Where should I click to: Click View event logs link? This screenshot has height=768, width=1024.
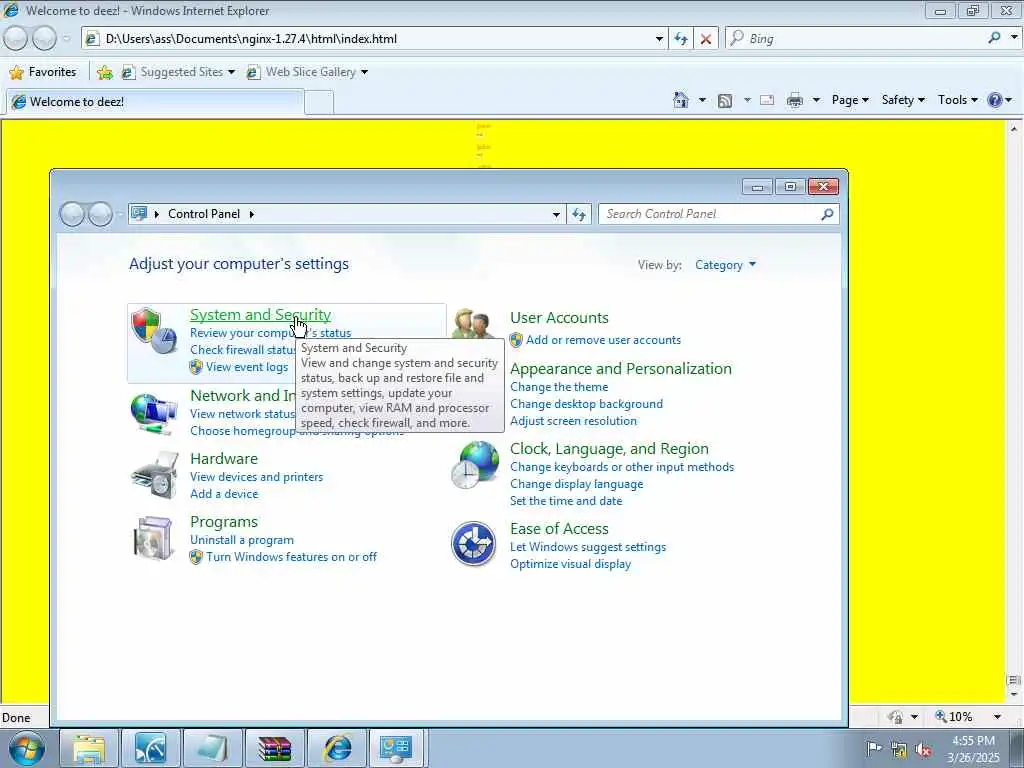click(247, 367)
